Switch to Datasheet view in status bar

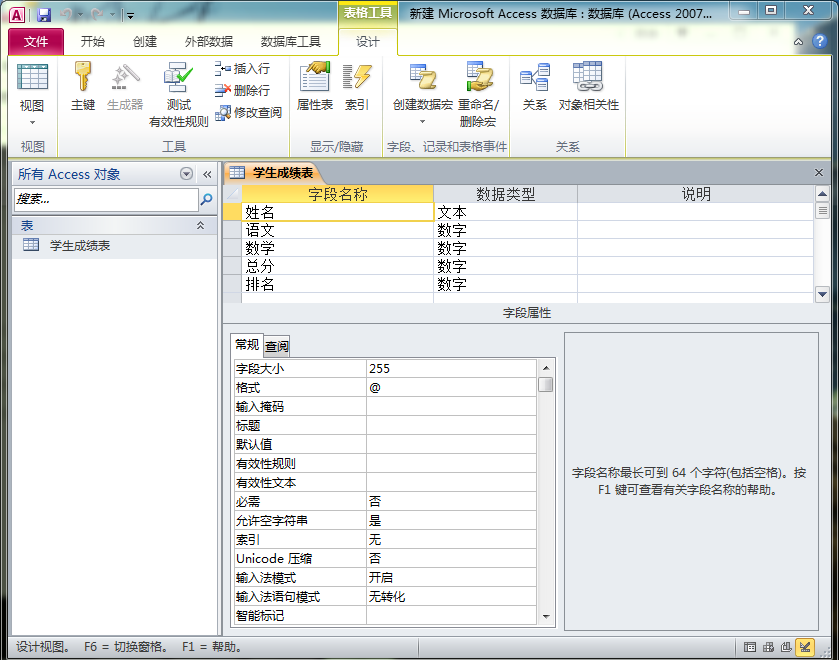750,647
